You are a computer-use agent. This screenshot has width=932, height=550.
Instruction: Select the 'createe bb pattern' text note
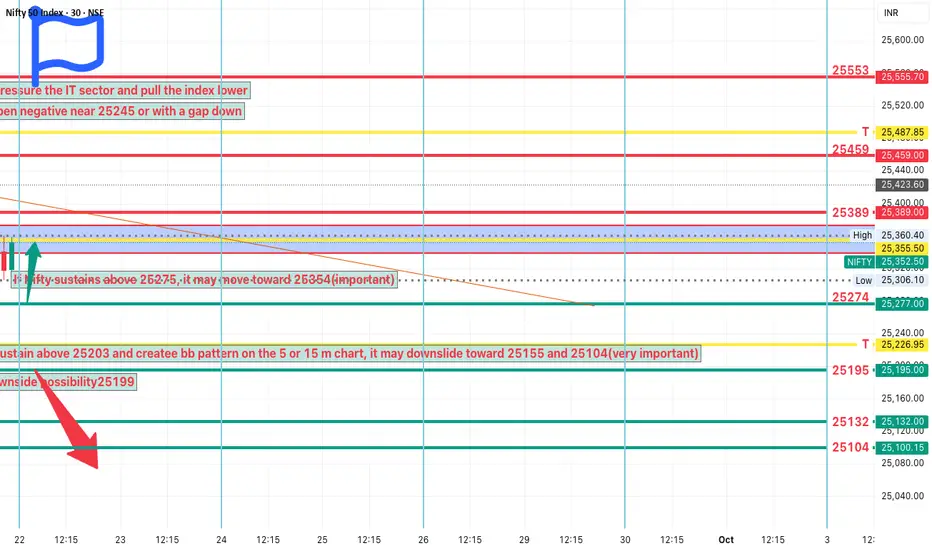coord(350,353)
